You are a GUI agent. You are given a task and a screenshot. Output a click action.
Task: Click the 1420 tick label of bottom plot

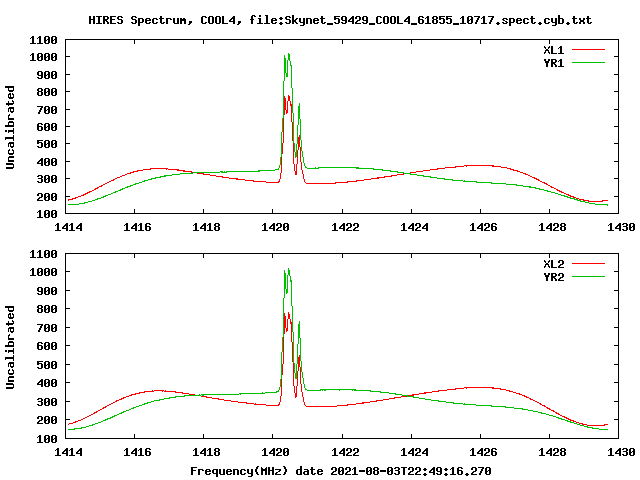coord(275,452)
